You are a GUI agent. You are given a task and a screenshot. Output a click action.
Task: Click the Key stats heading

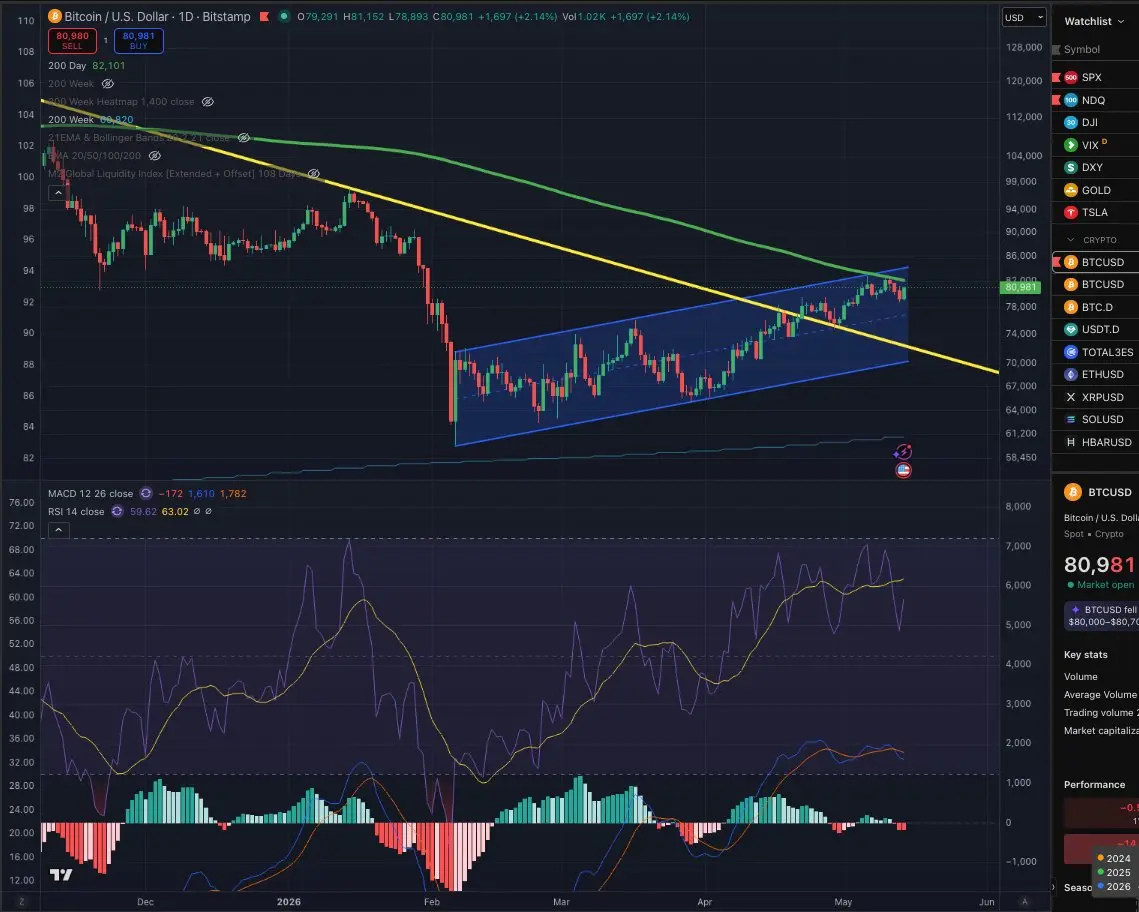1085,654
